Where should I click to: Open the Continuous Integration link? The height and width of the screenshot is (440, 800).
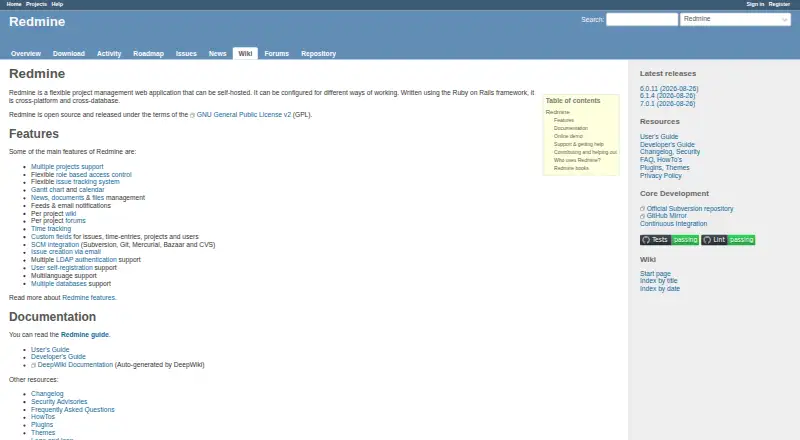tap(673, 224)
